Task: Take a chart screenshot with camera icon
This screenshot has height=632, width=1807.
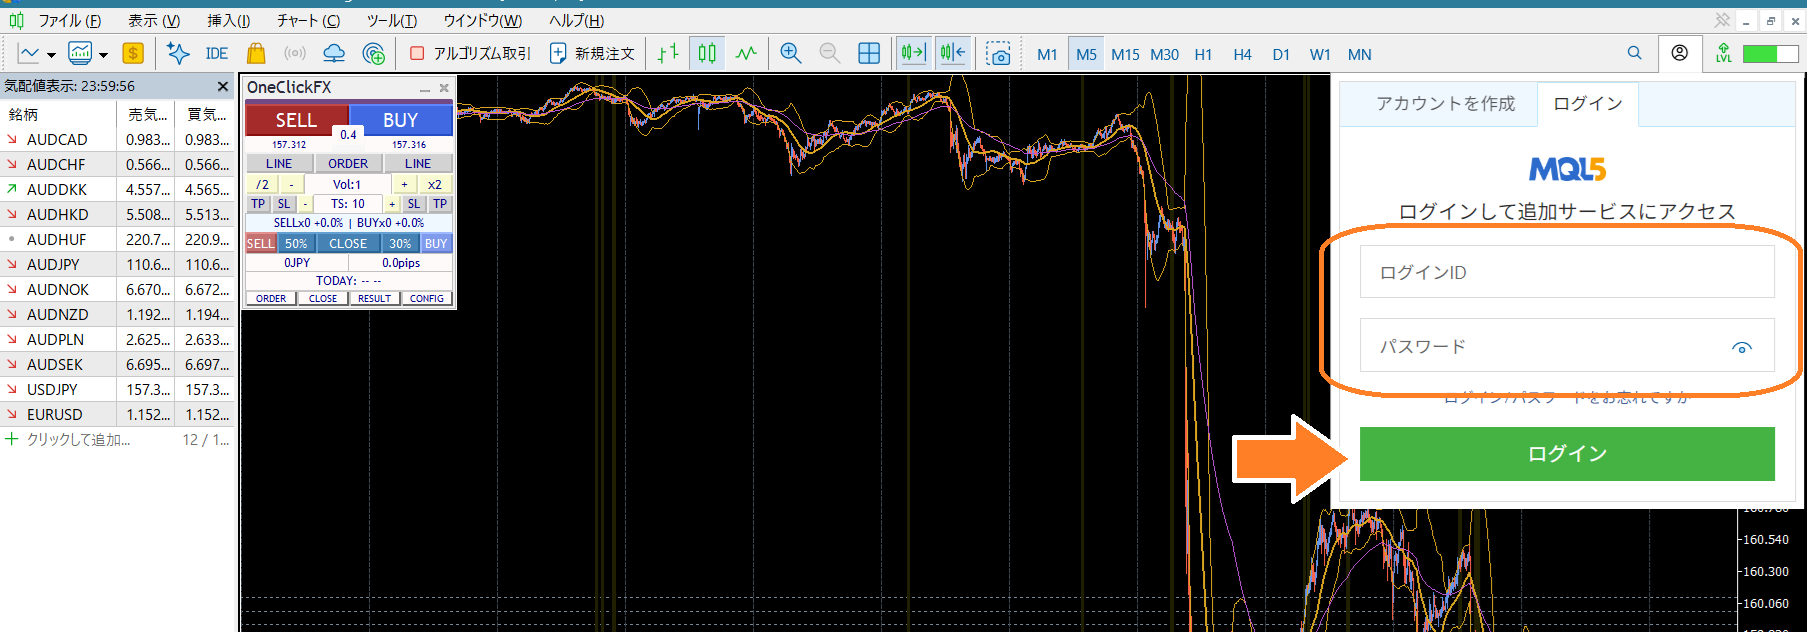Action: (x=998, y=54)
